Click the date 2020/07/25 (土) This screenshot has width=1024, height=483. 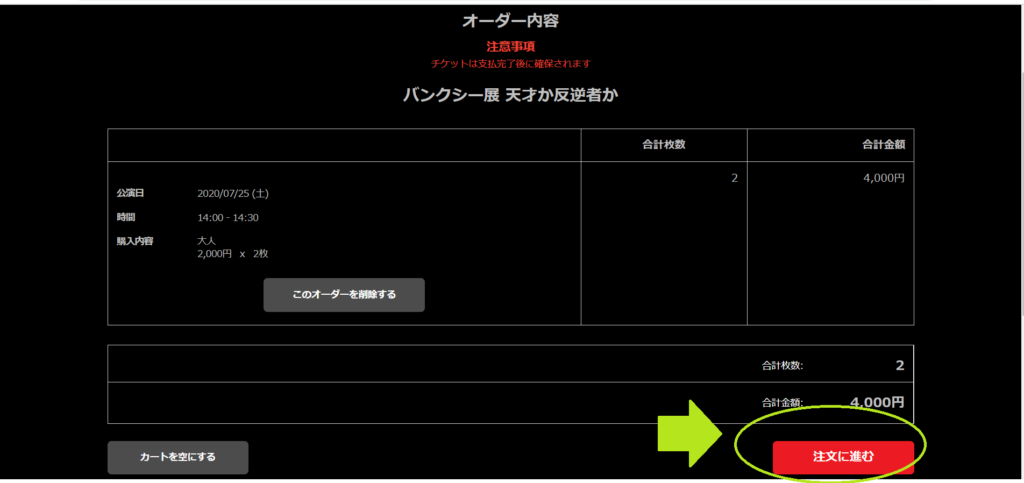(x=233, y=194)
